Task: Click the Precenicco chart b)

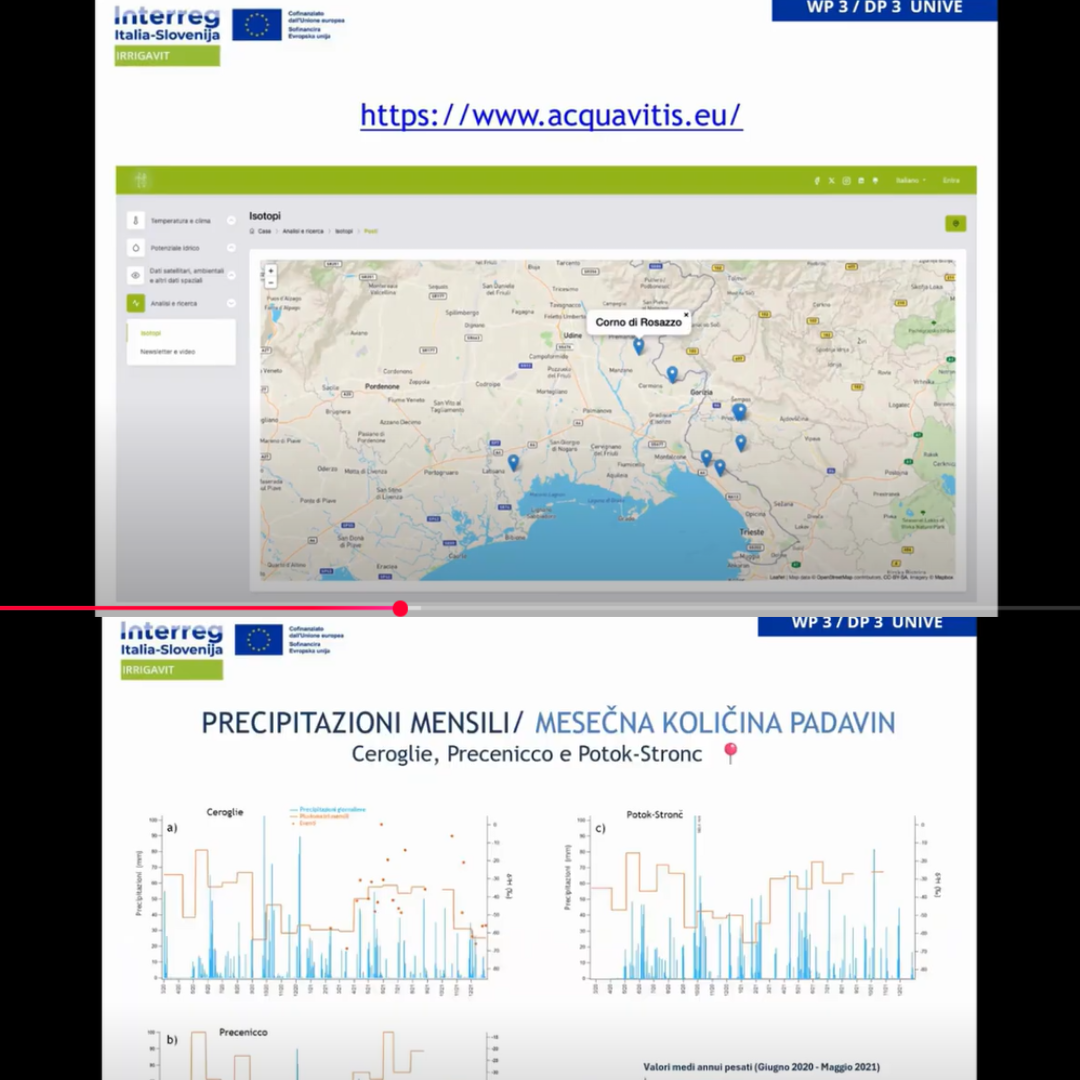Action: click(x=324, y=1052)
